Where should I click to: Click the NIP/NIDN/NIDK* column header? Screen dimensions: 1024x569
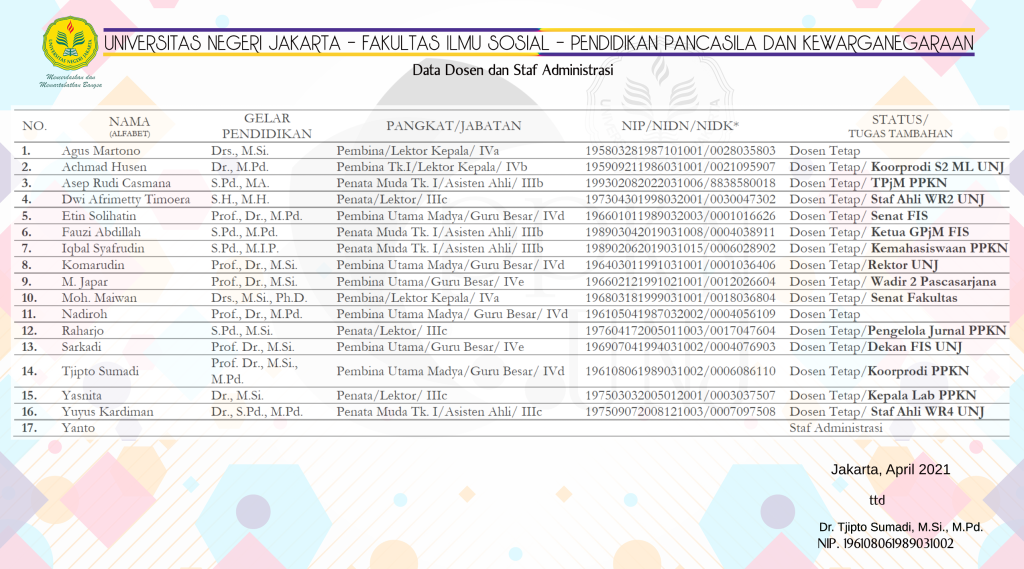point(680,126)
